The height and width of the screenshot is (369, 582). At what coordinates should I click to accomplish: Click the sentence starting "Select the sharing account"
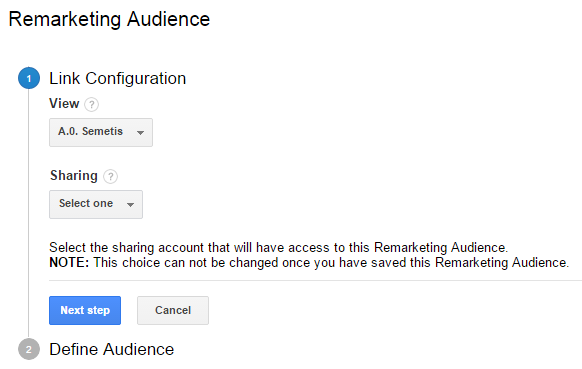pos(279,247)
